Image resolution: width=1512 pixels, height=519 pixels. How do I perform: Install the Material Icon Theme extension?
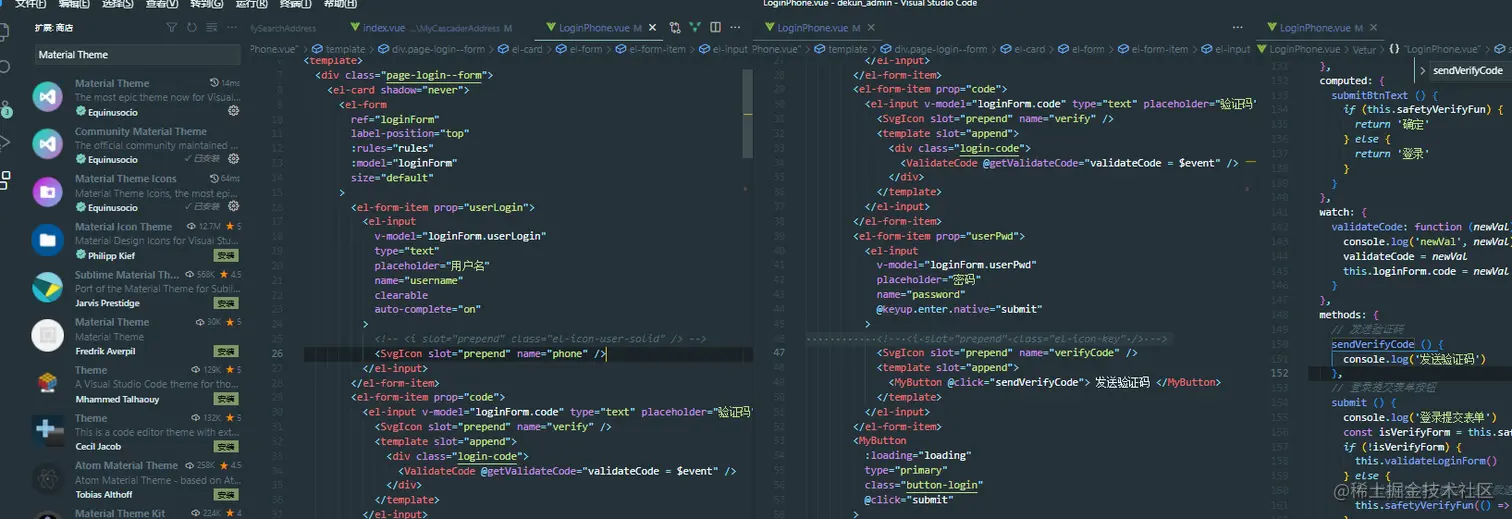point(226,255)
